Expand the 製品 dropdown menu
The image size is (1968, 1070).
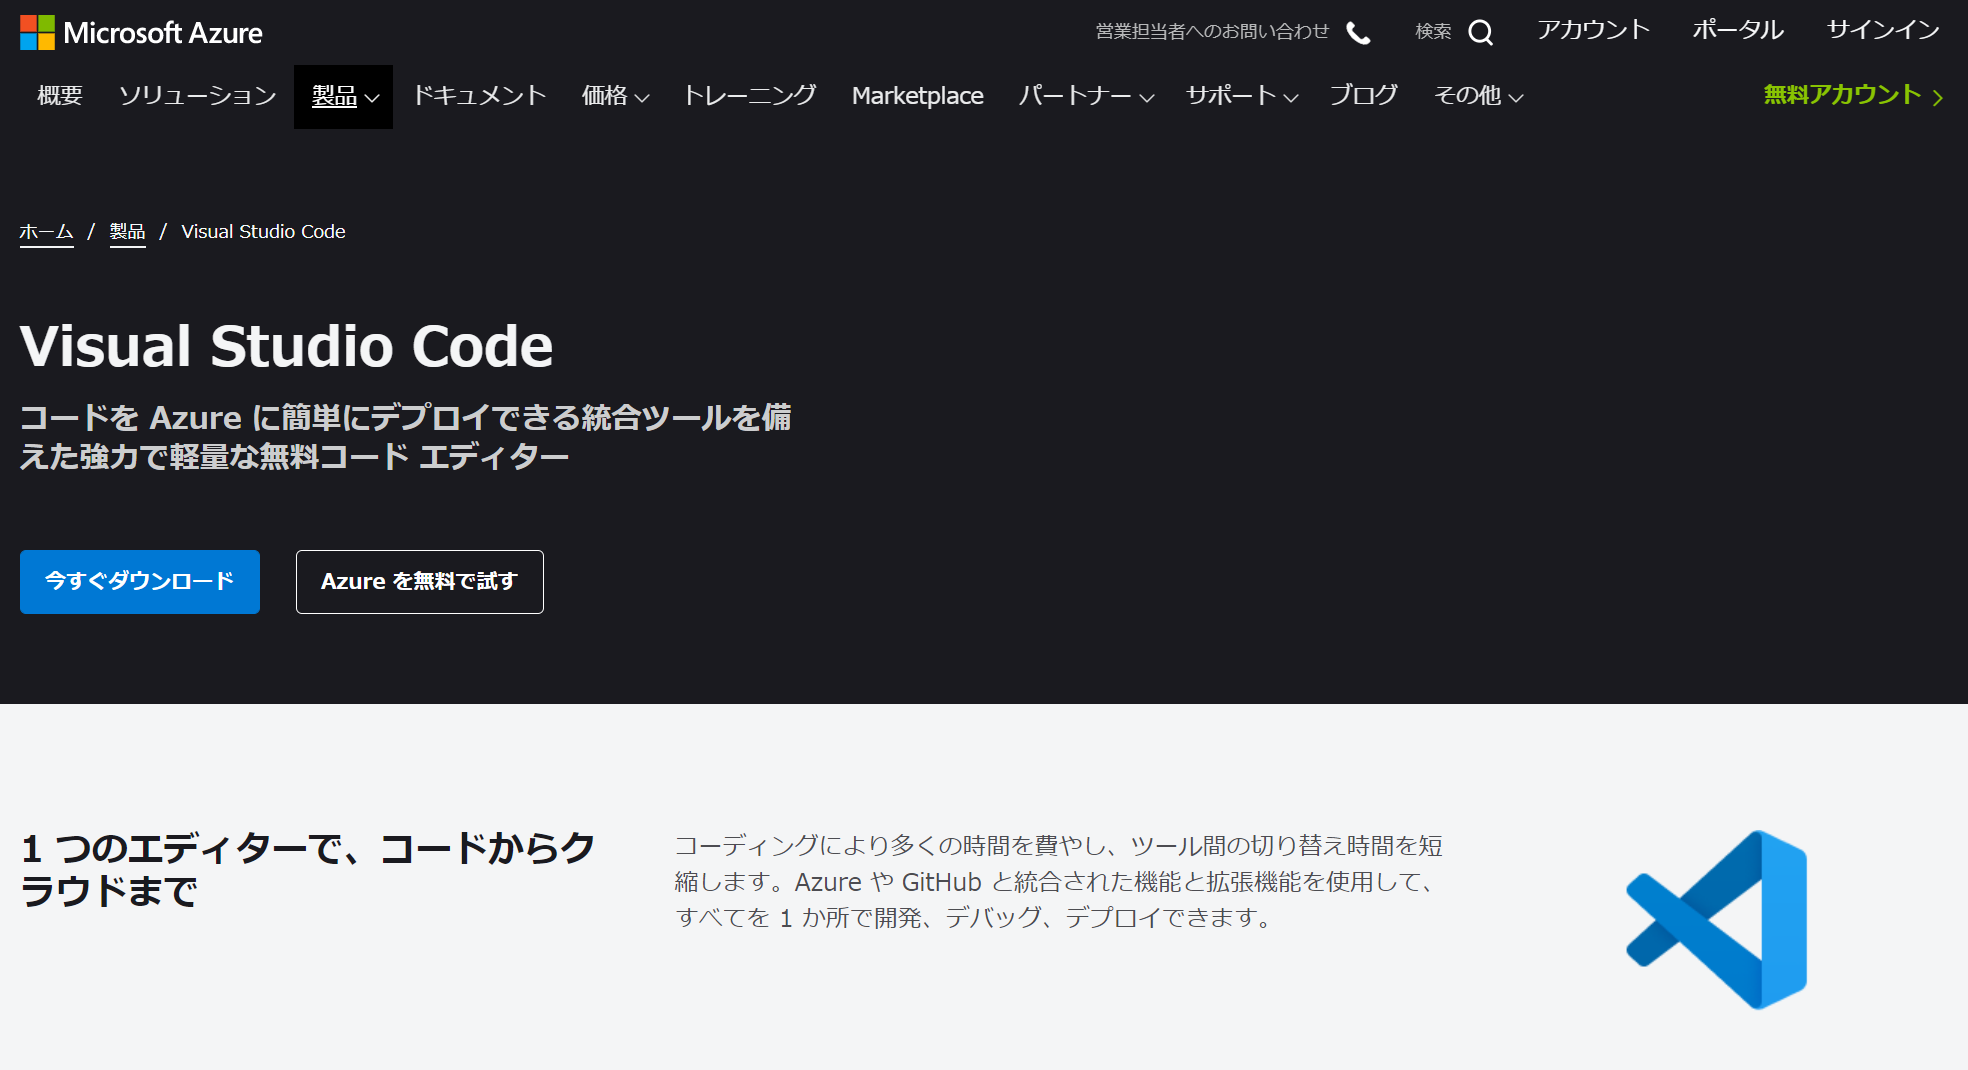tap(343, 96)
